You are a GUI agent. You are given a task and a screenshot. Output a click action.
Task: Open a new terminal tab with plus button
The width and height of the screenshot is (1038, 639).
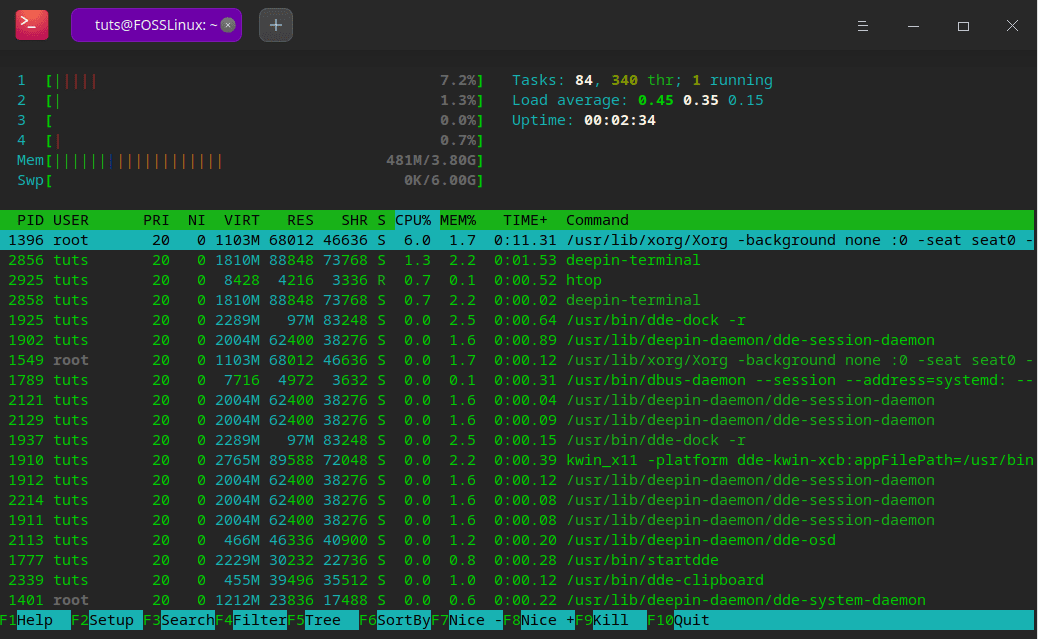(x=275, y=25)
